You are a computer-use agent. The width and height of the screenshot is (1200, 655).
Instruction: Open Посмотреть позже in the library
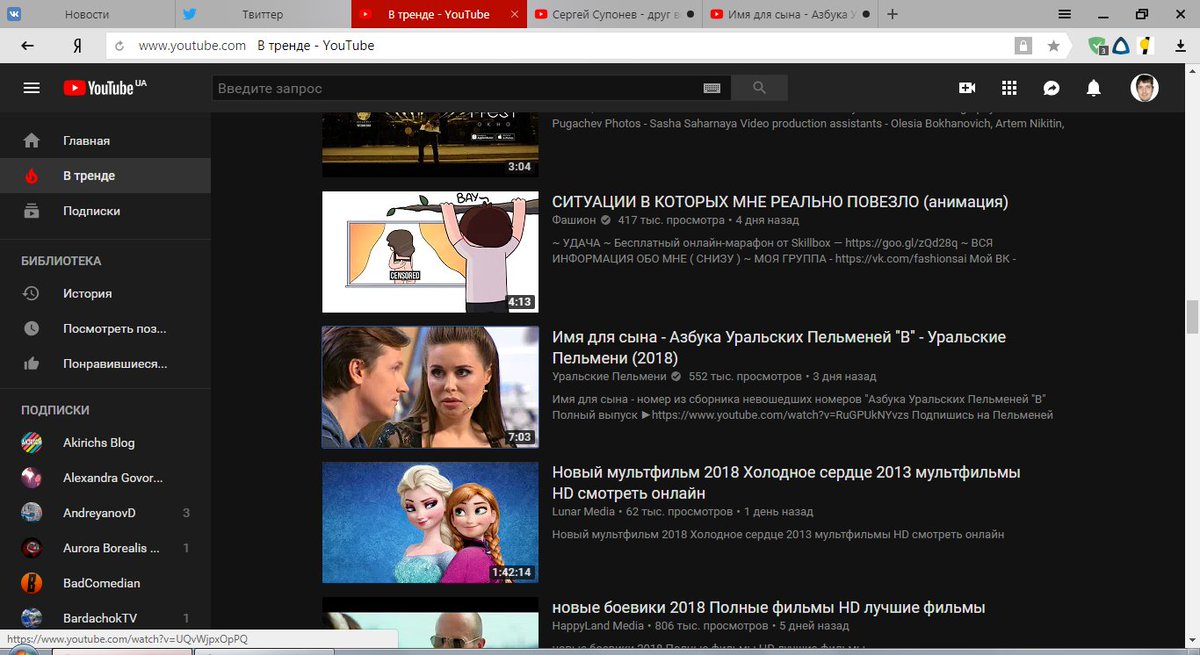coord(105,329)
